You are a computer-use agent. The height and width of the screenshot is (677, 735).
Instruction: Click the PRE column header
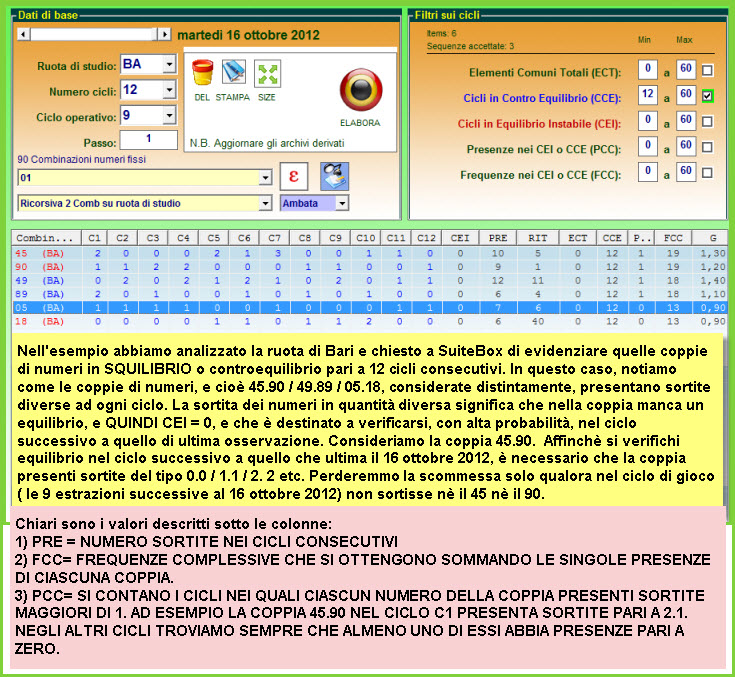coord(498,238)
